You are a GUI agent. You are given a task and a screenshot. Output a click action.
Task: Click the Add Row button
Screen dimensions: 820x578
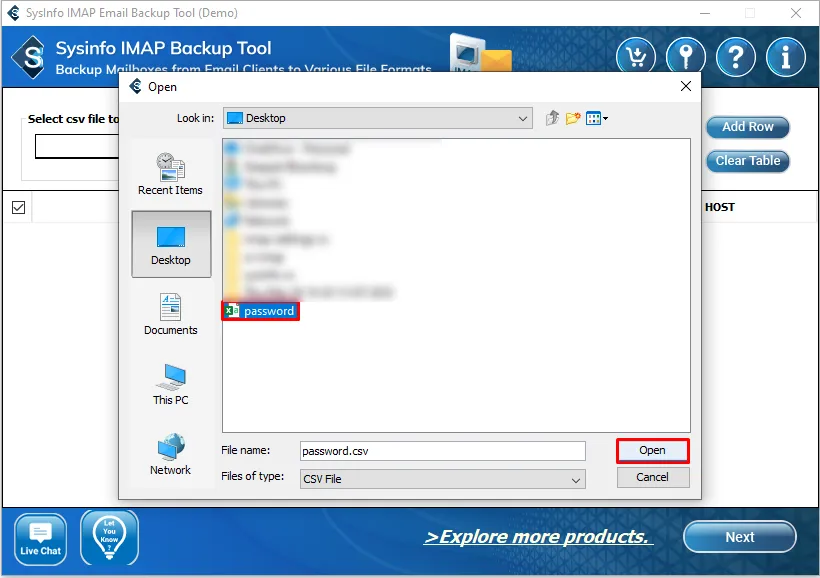click(x=748, y=127)
